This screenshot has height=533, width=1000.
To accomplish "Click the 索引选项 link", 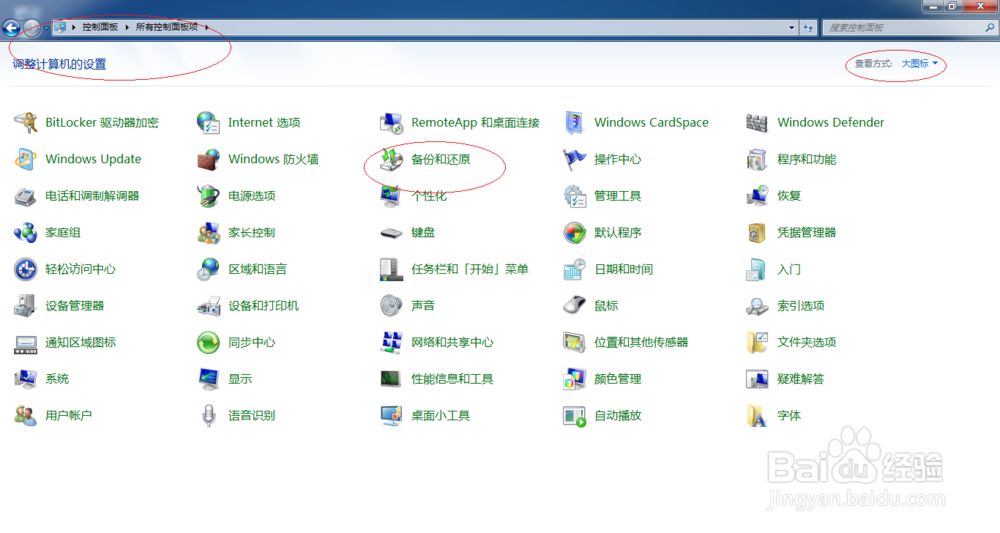I will coord(800,306).
